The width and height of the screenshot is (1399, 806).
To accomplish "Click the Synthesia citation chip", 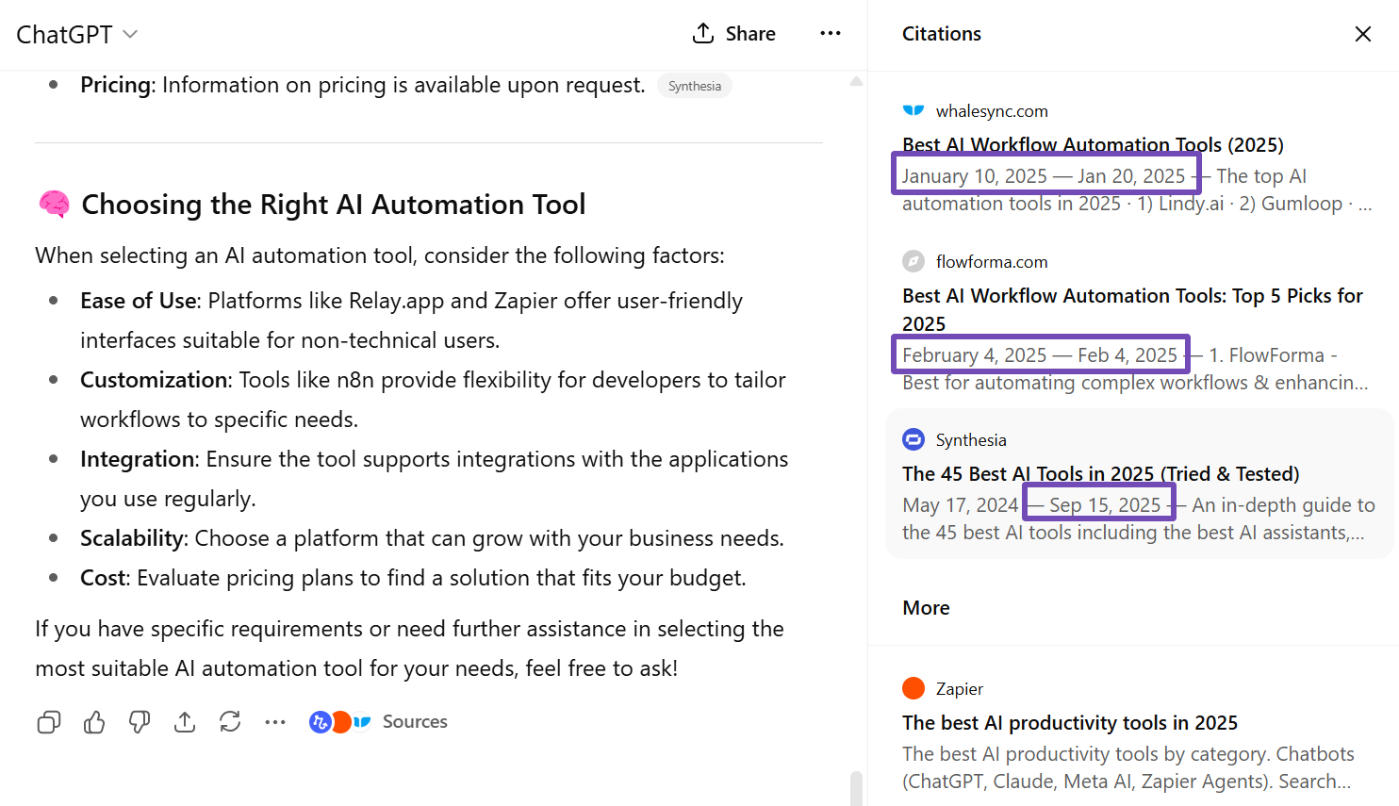I will point(694,86).
